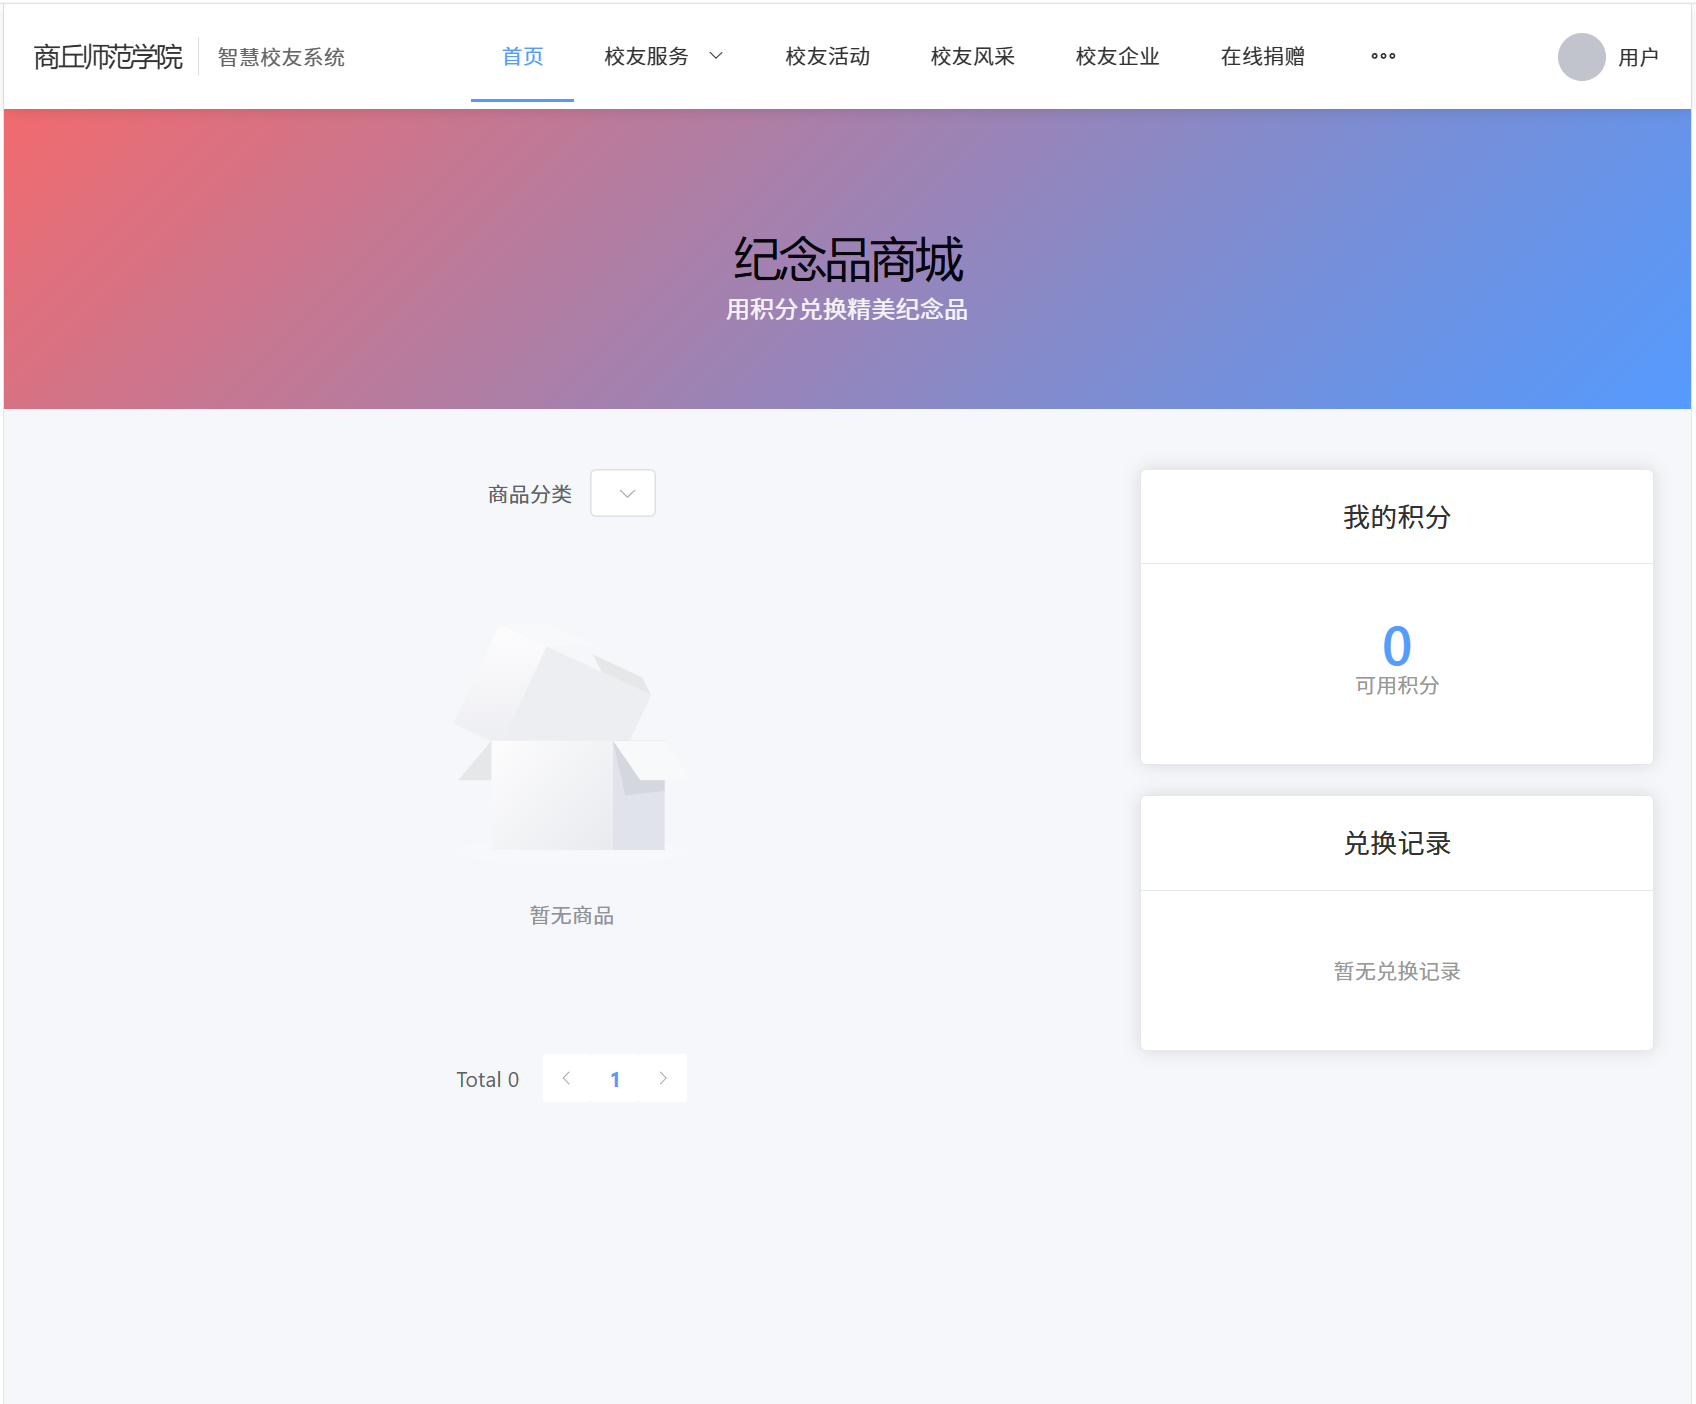Go to the previous page arrow
Screen dimensions: 1696x1404
566,1078
